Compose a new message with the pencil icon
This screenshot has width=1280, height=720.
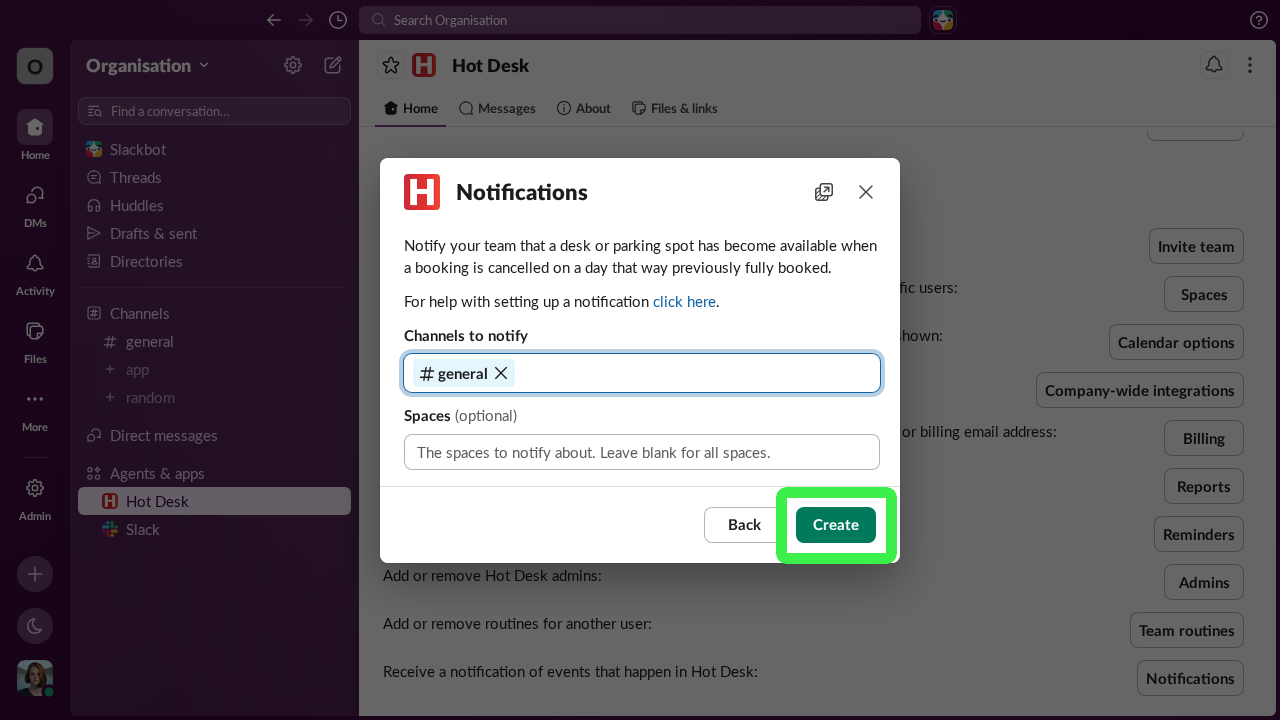tap(333, 65)
